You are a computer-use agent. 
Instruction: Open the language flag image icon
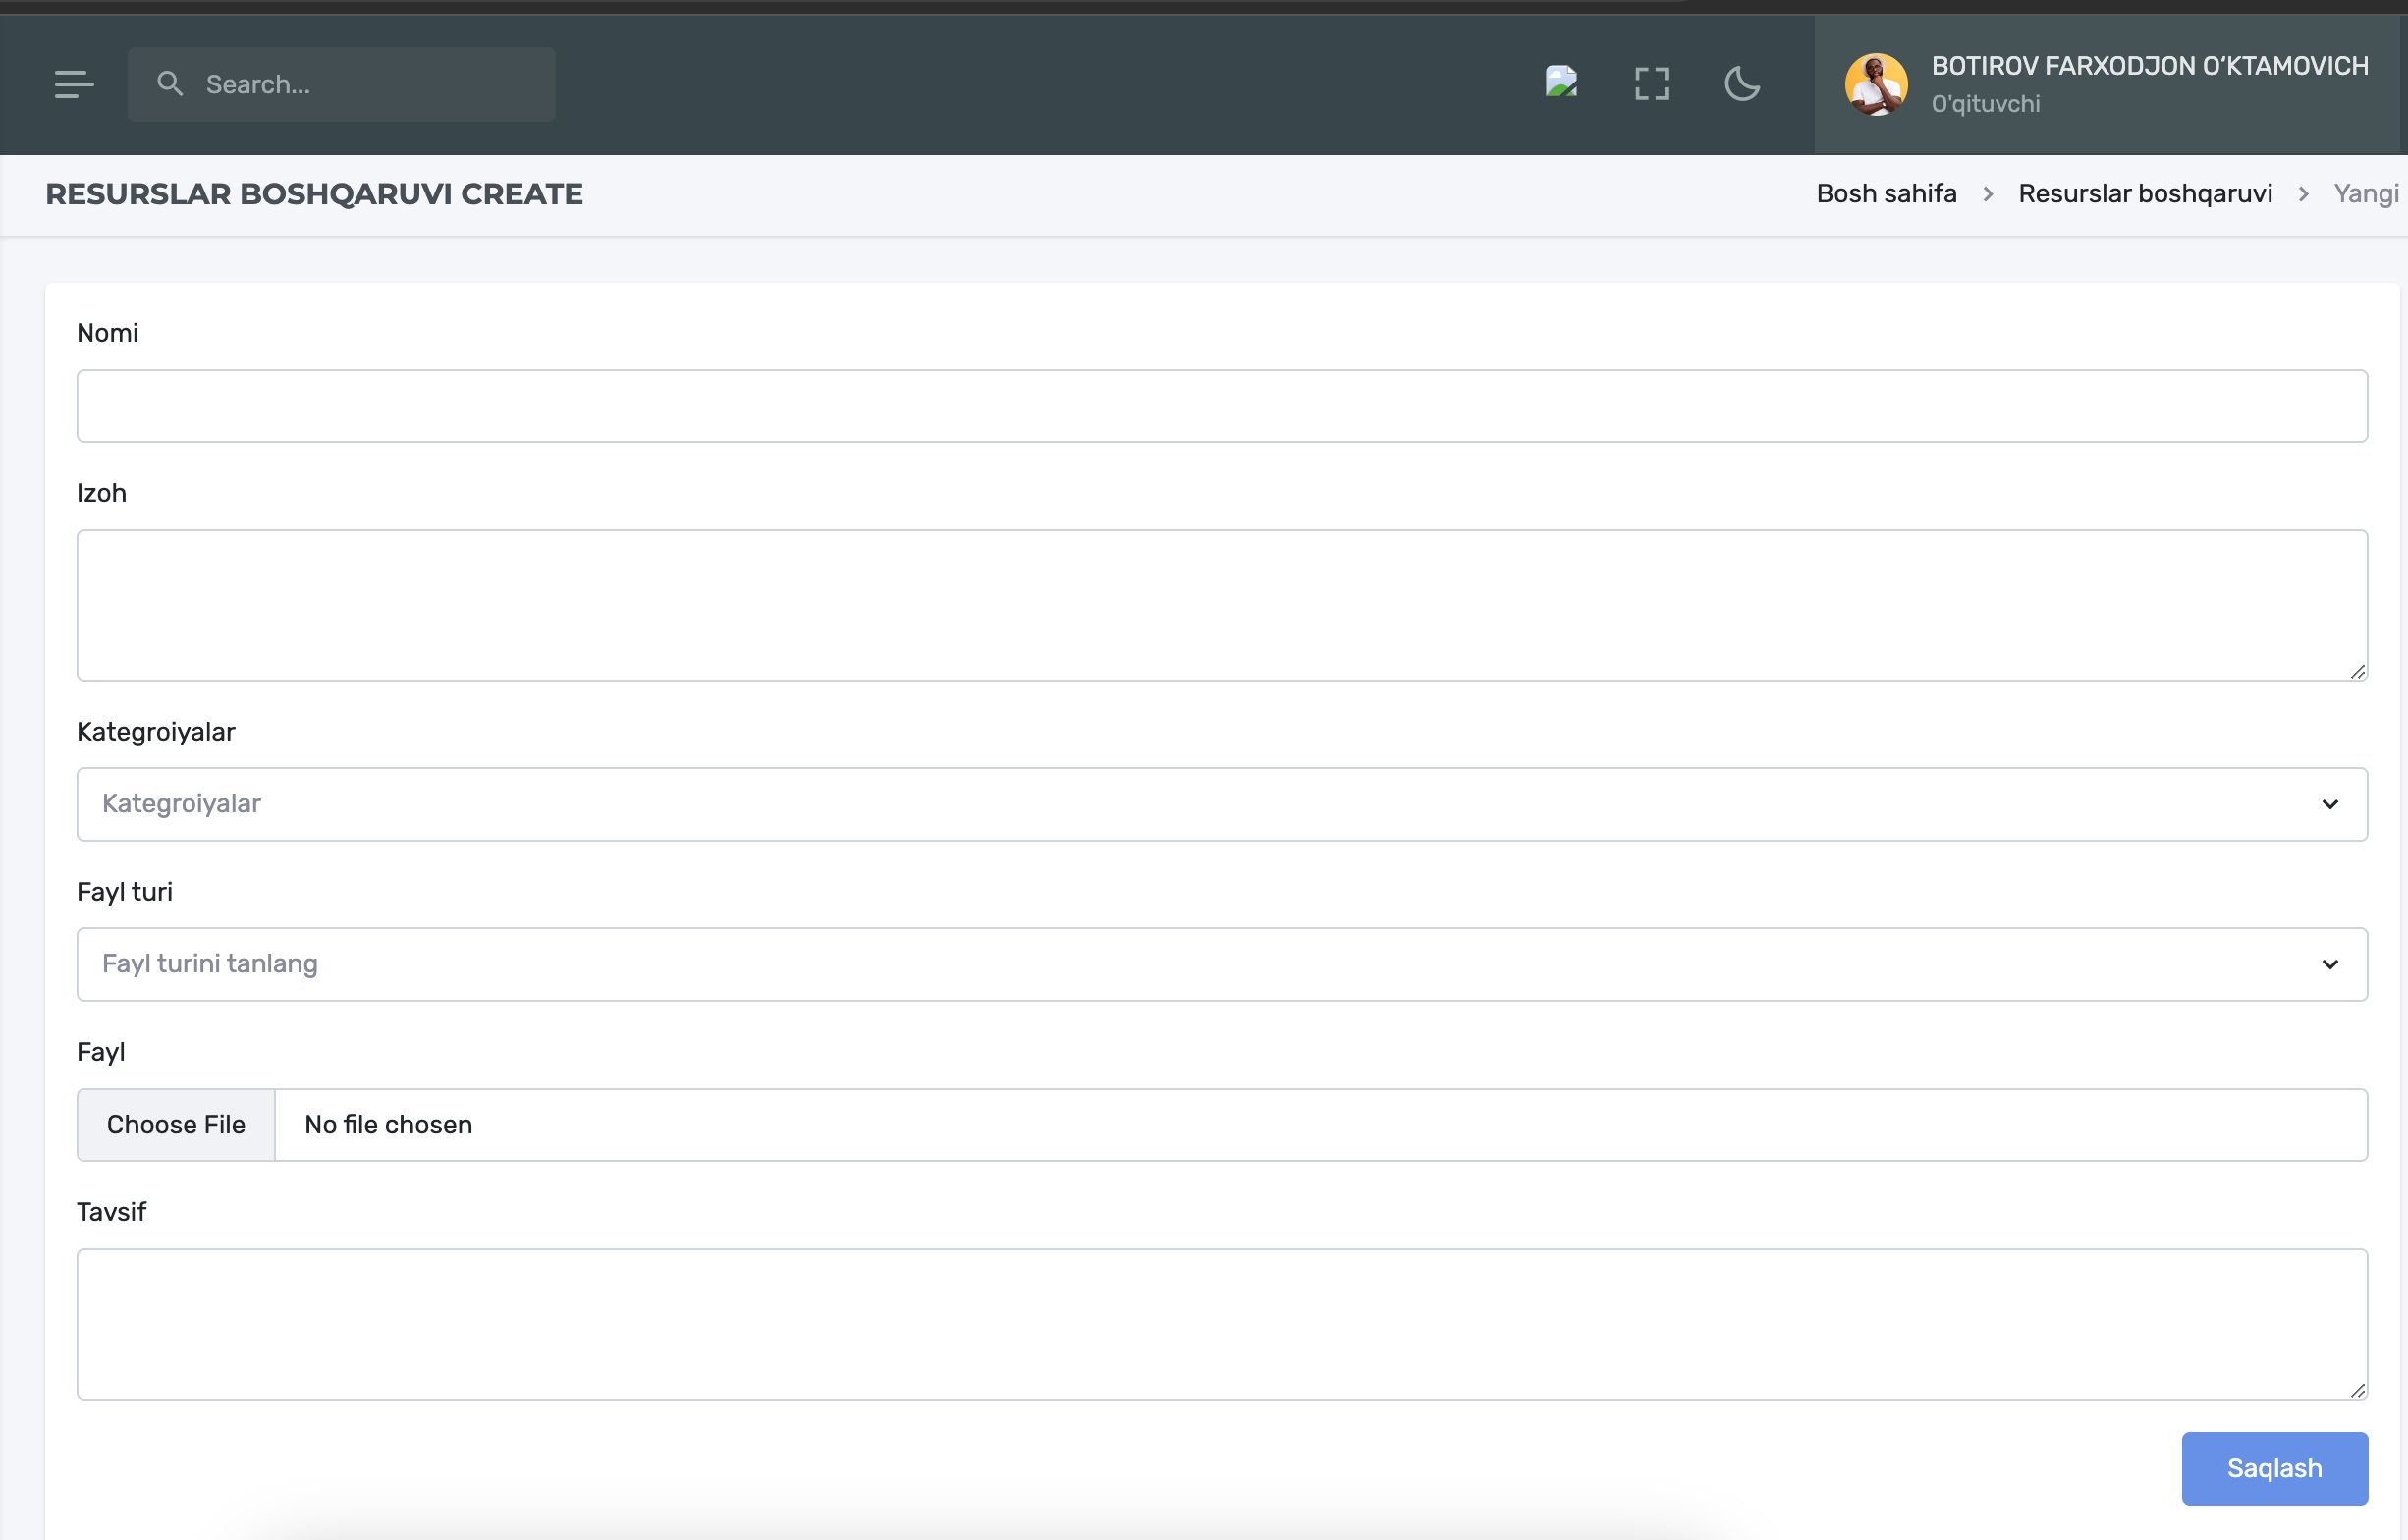[x=1561, y=82]
